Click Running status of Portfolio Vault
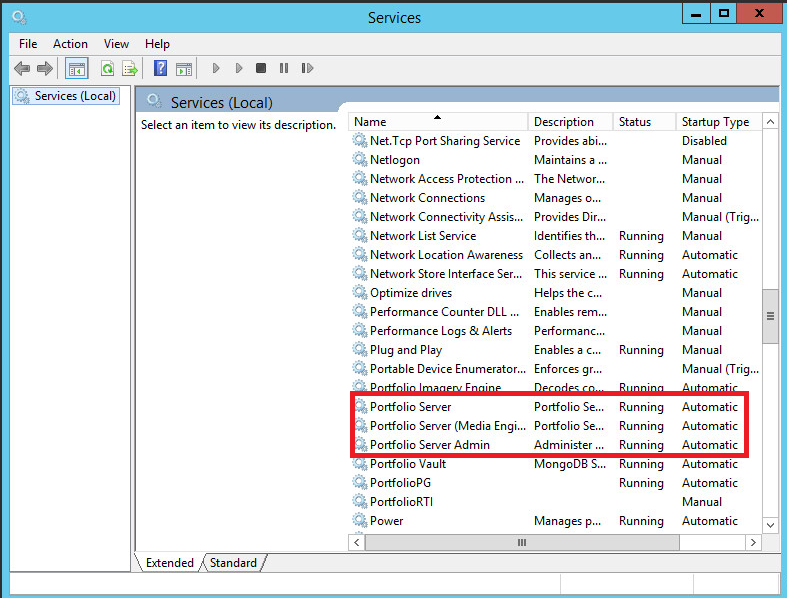The image size is (787, 598). click(641, 463)
